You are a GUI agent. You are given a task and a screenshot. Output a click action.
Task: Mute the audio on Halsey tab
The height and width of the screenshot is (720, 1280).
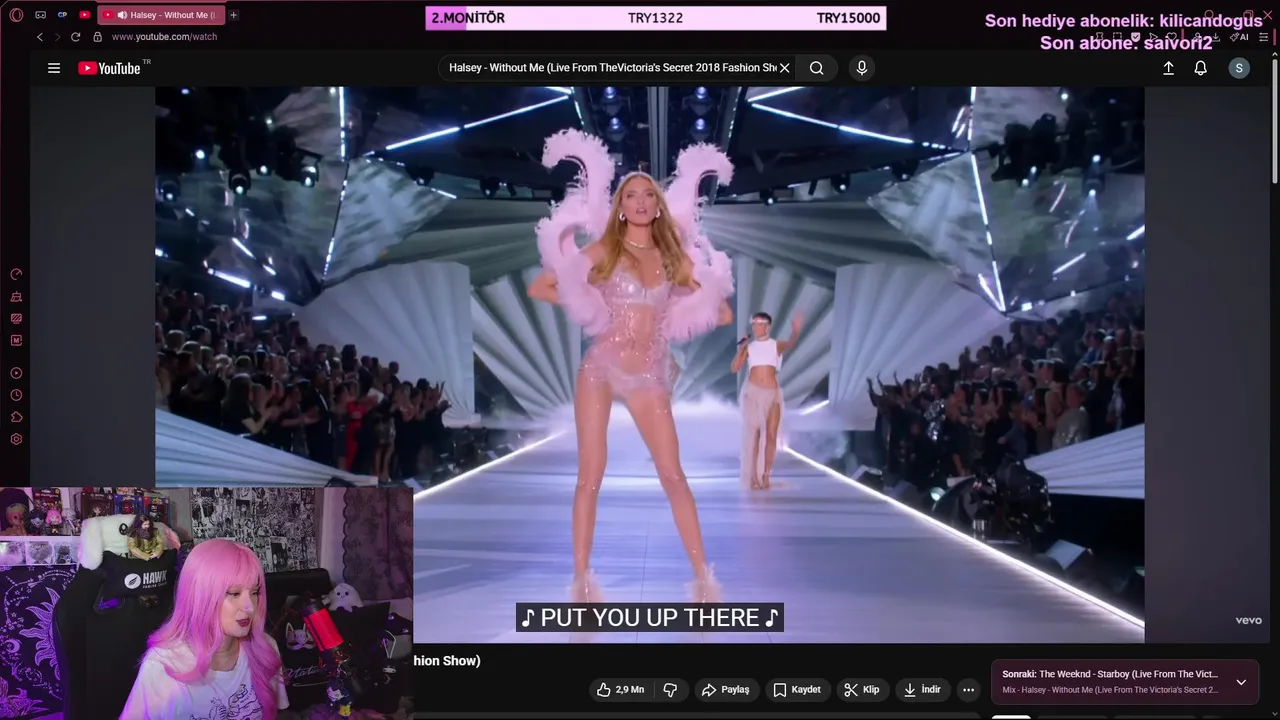(x=121, y=15)
